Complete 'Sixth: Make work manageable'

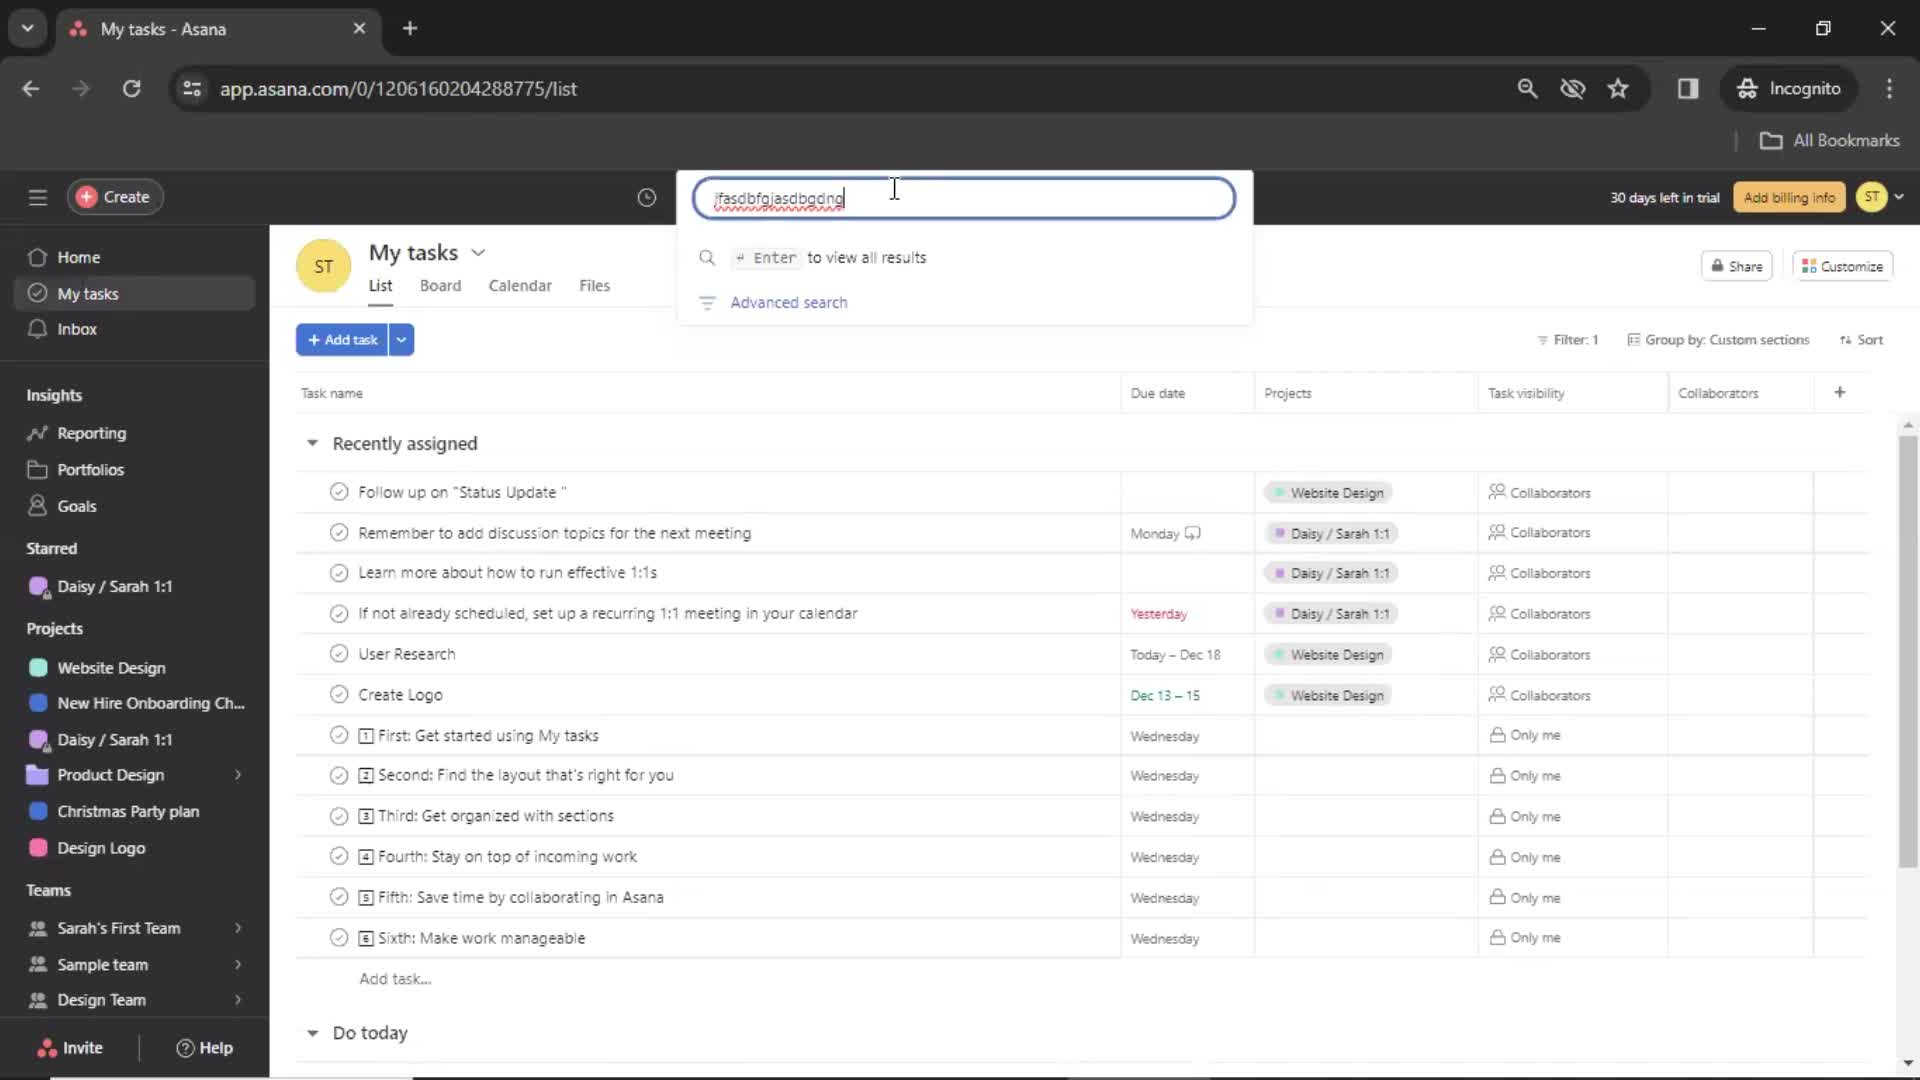(x=339, y=938)
